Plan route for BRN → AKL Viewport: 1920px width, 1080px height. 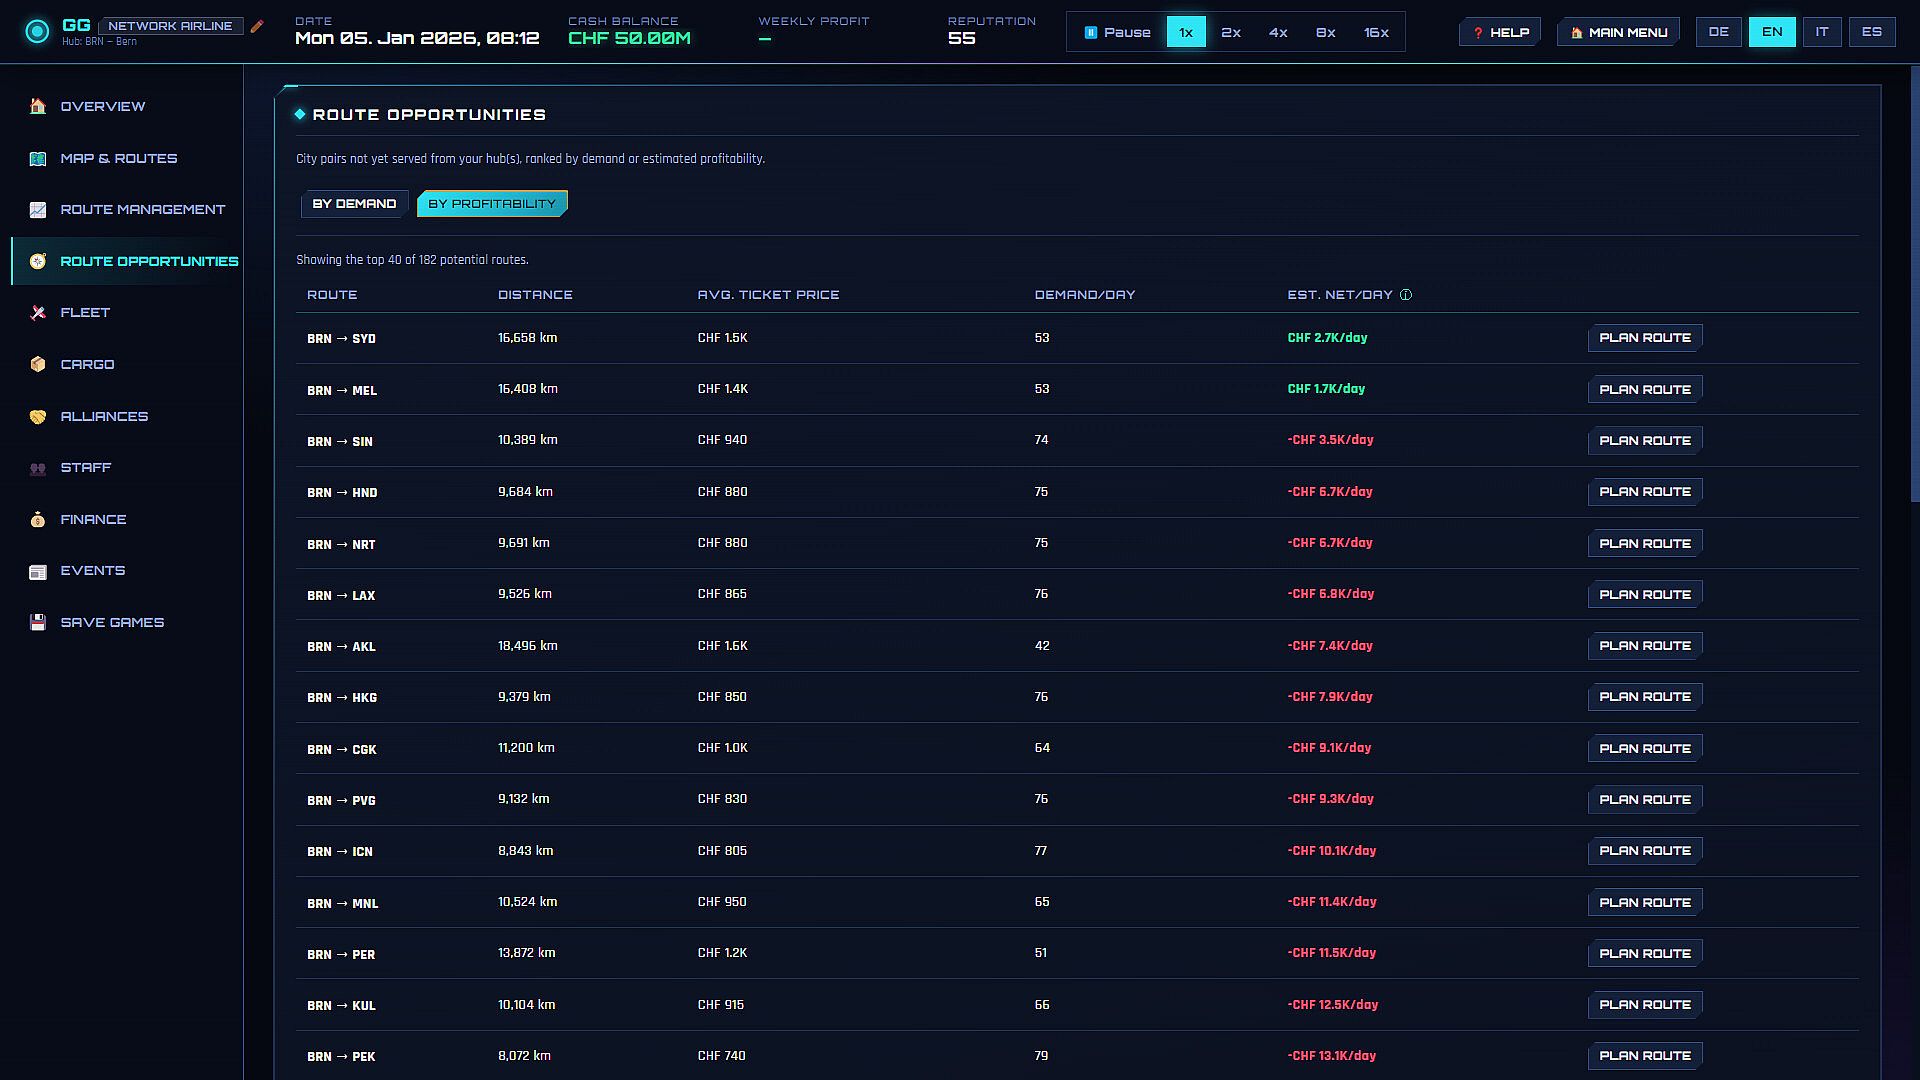1645,646
